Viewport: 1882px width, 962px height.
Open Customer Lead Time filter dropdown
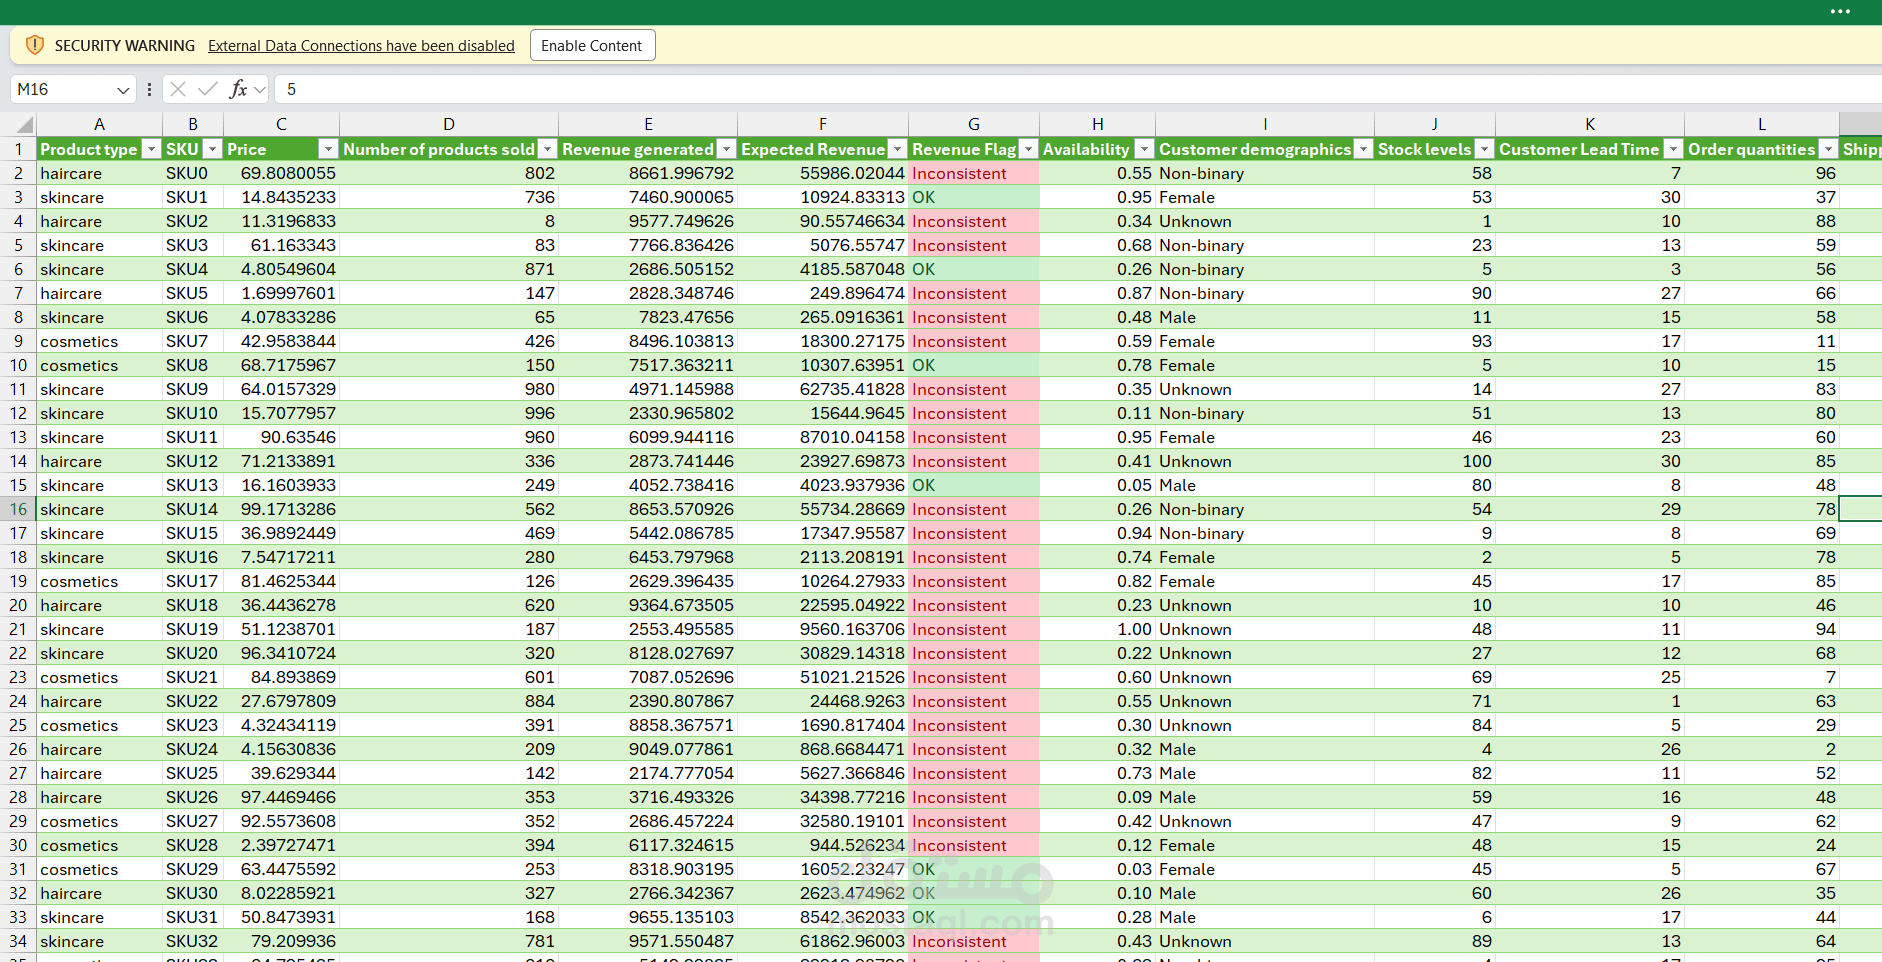[x=1673, y=149]
